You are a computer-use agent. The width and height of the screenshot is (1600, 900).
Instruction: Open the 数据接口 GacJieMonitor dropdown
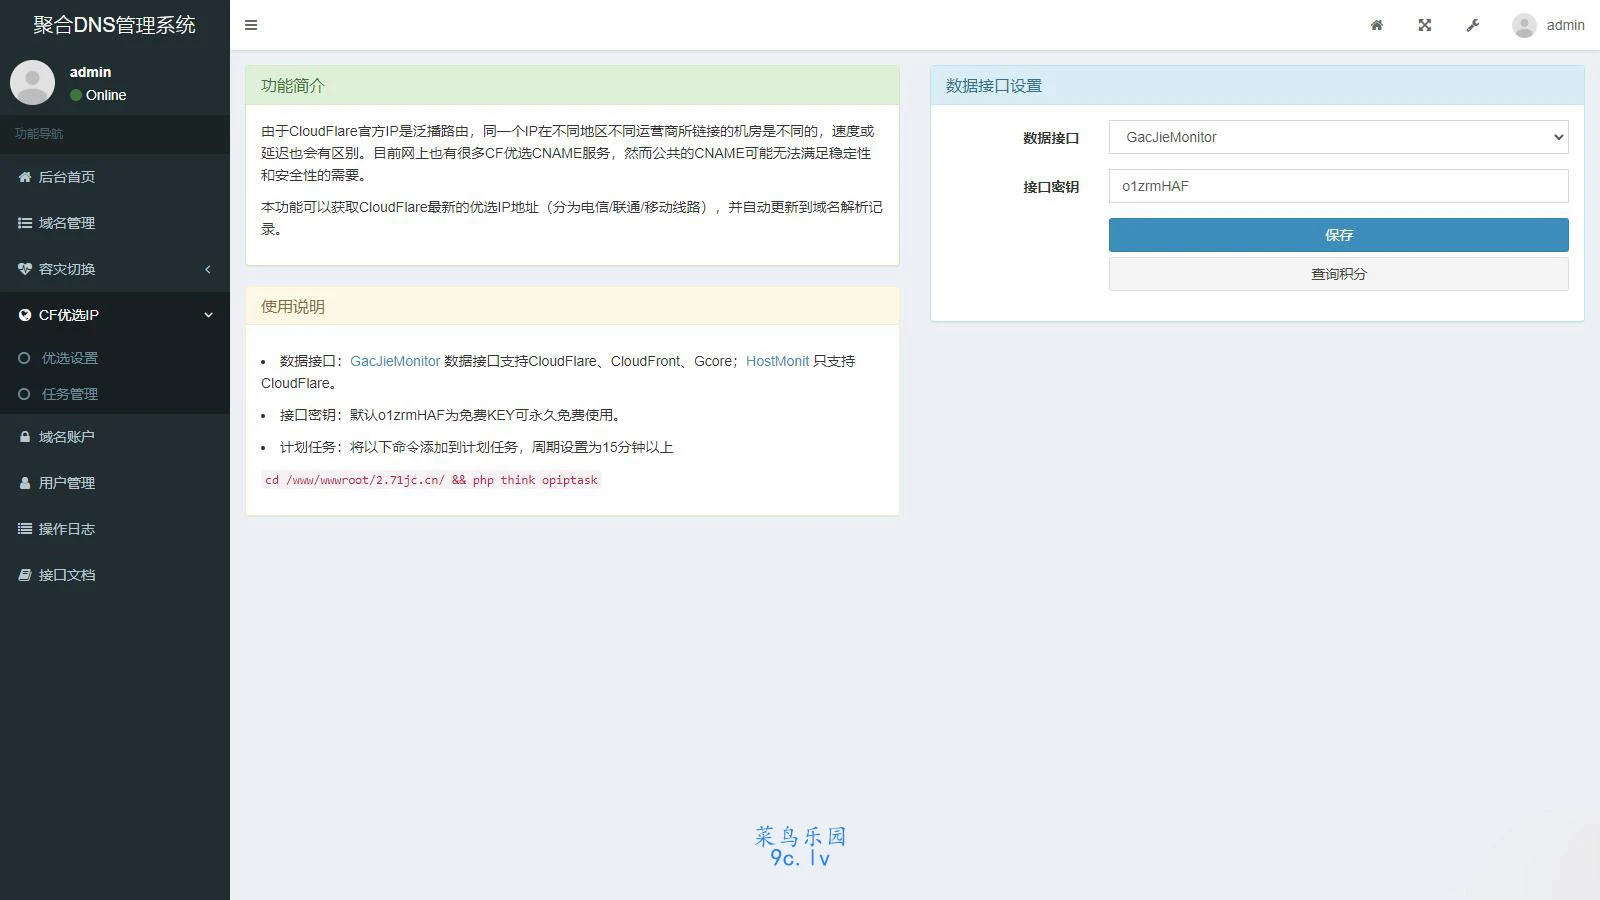(x=1338, y=137)
